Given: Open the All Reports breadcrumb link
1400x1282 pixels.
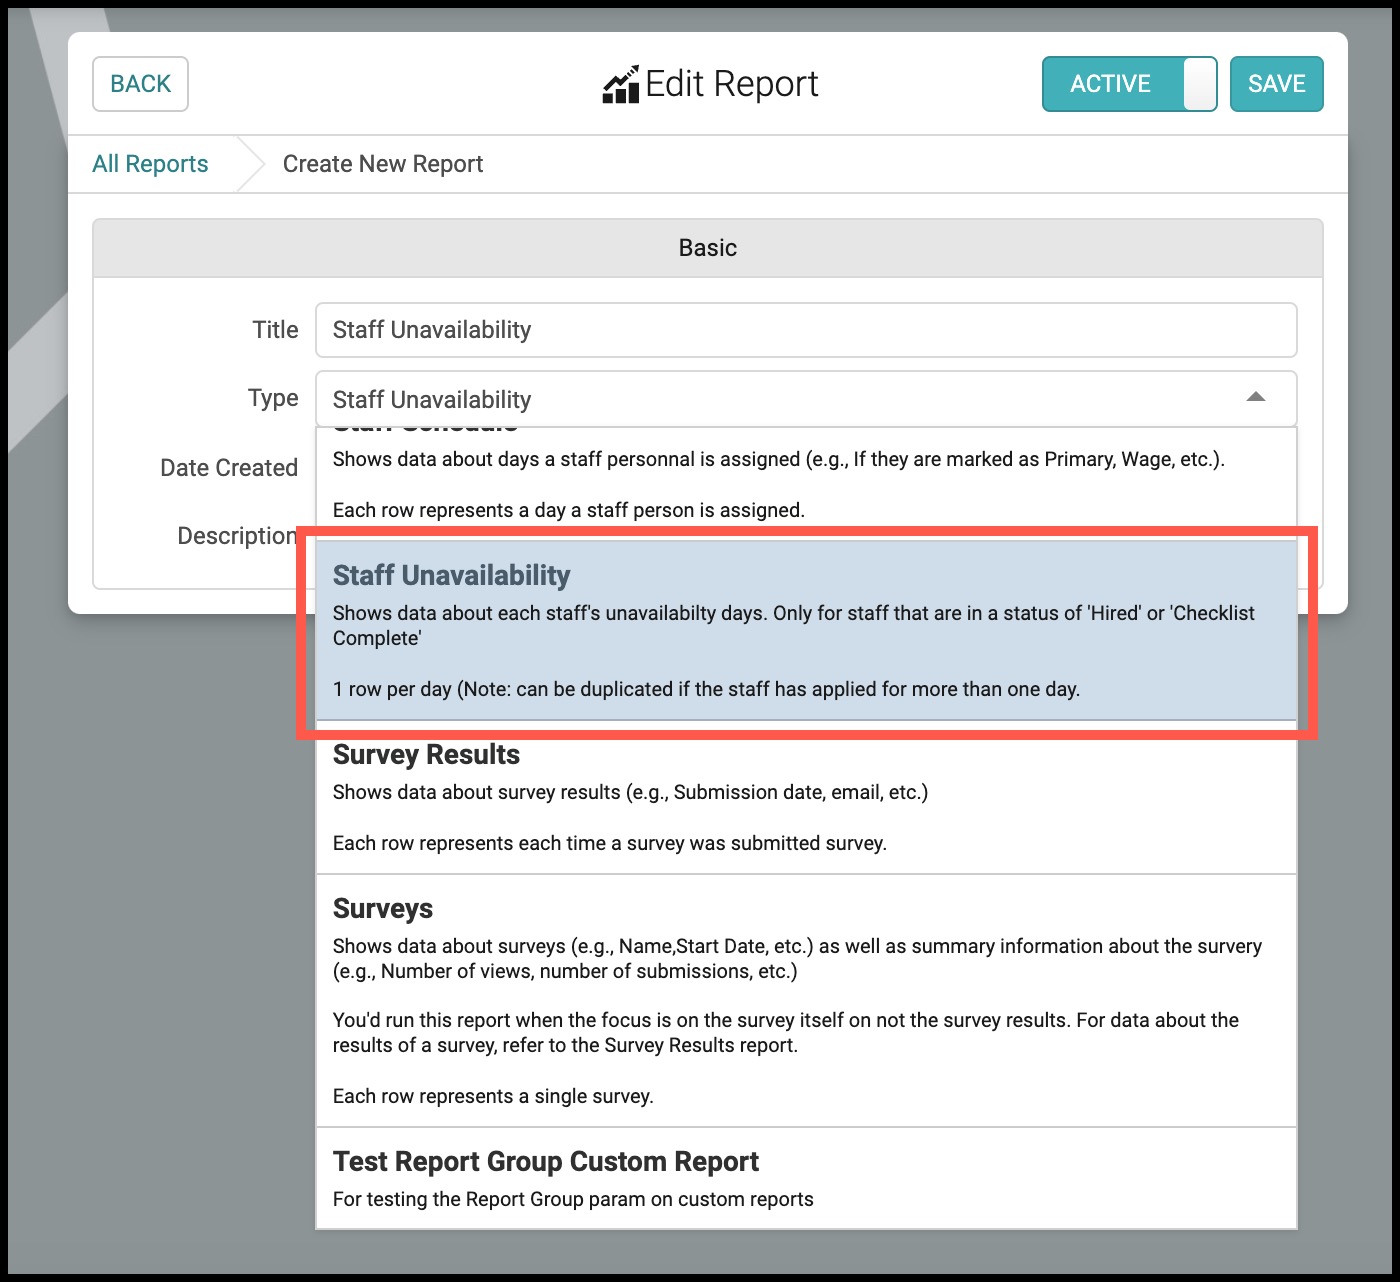Looking at the screenshot, I should (x=150, y=164).
